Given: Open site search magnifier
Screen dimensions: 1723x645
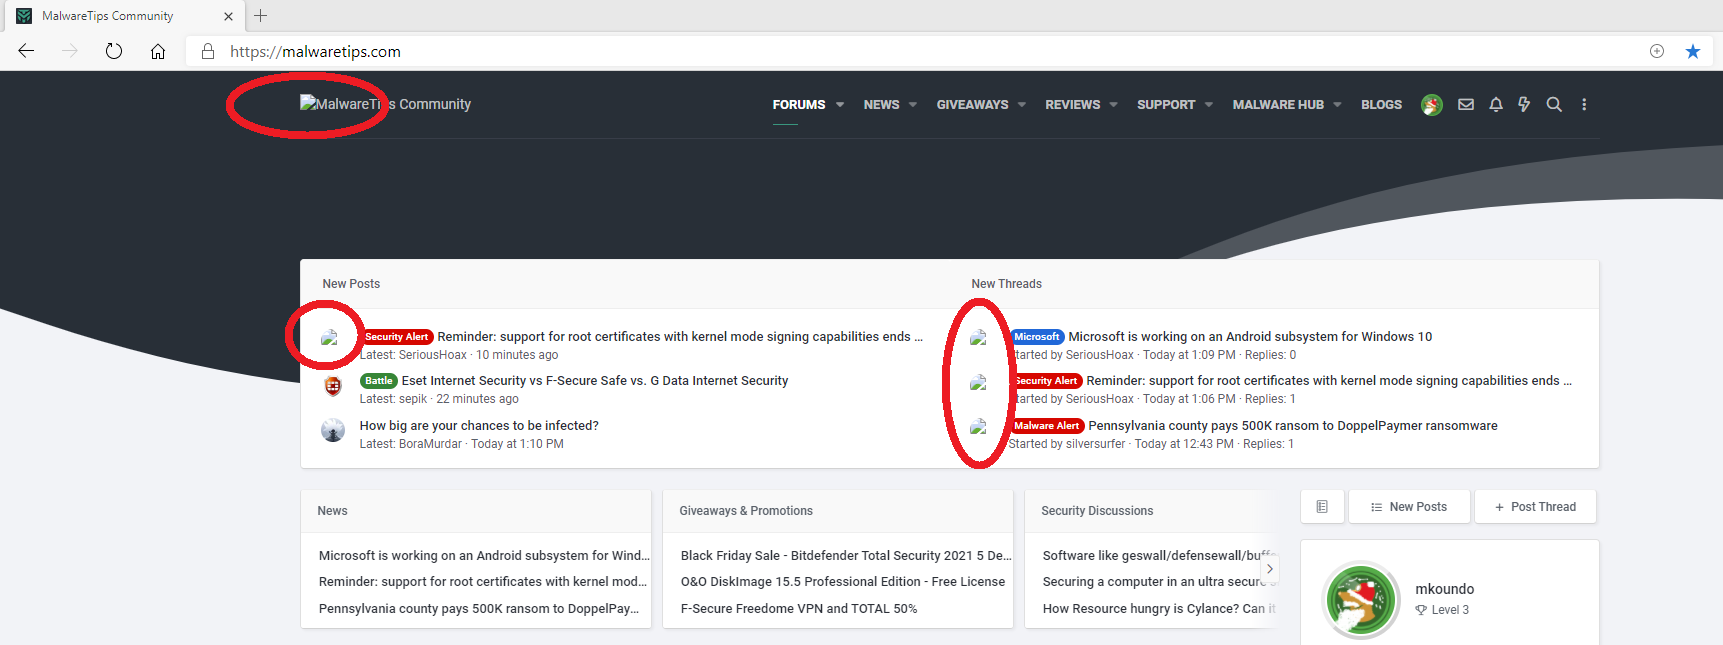Looking at the screenshot, I should (1554, 104).
